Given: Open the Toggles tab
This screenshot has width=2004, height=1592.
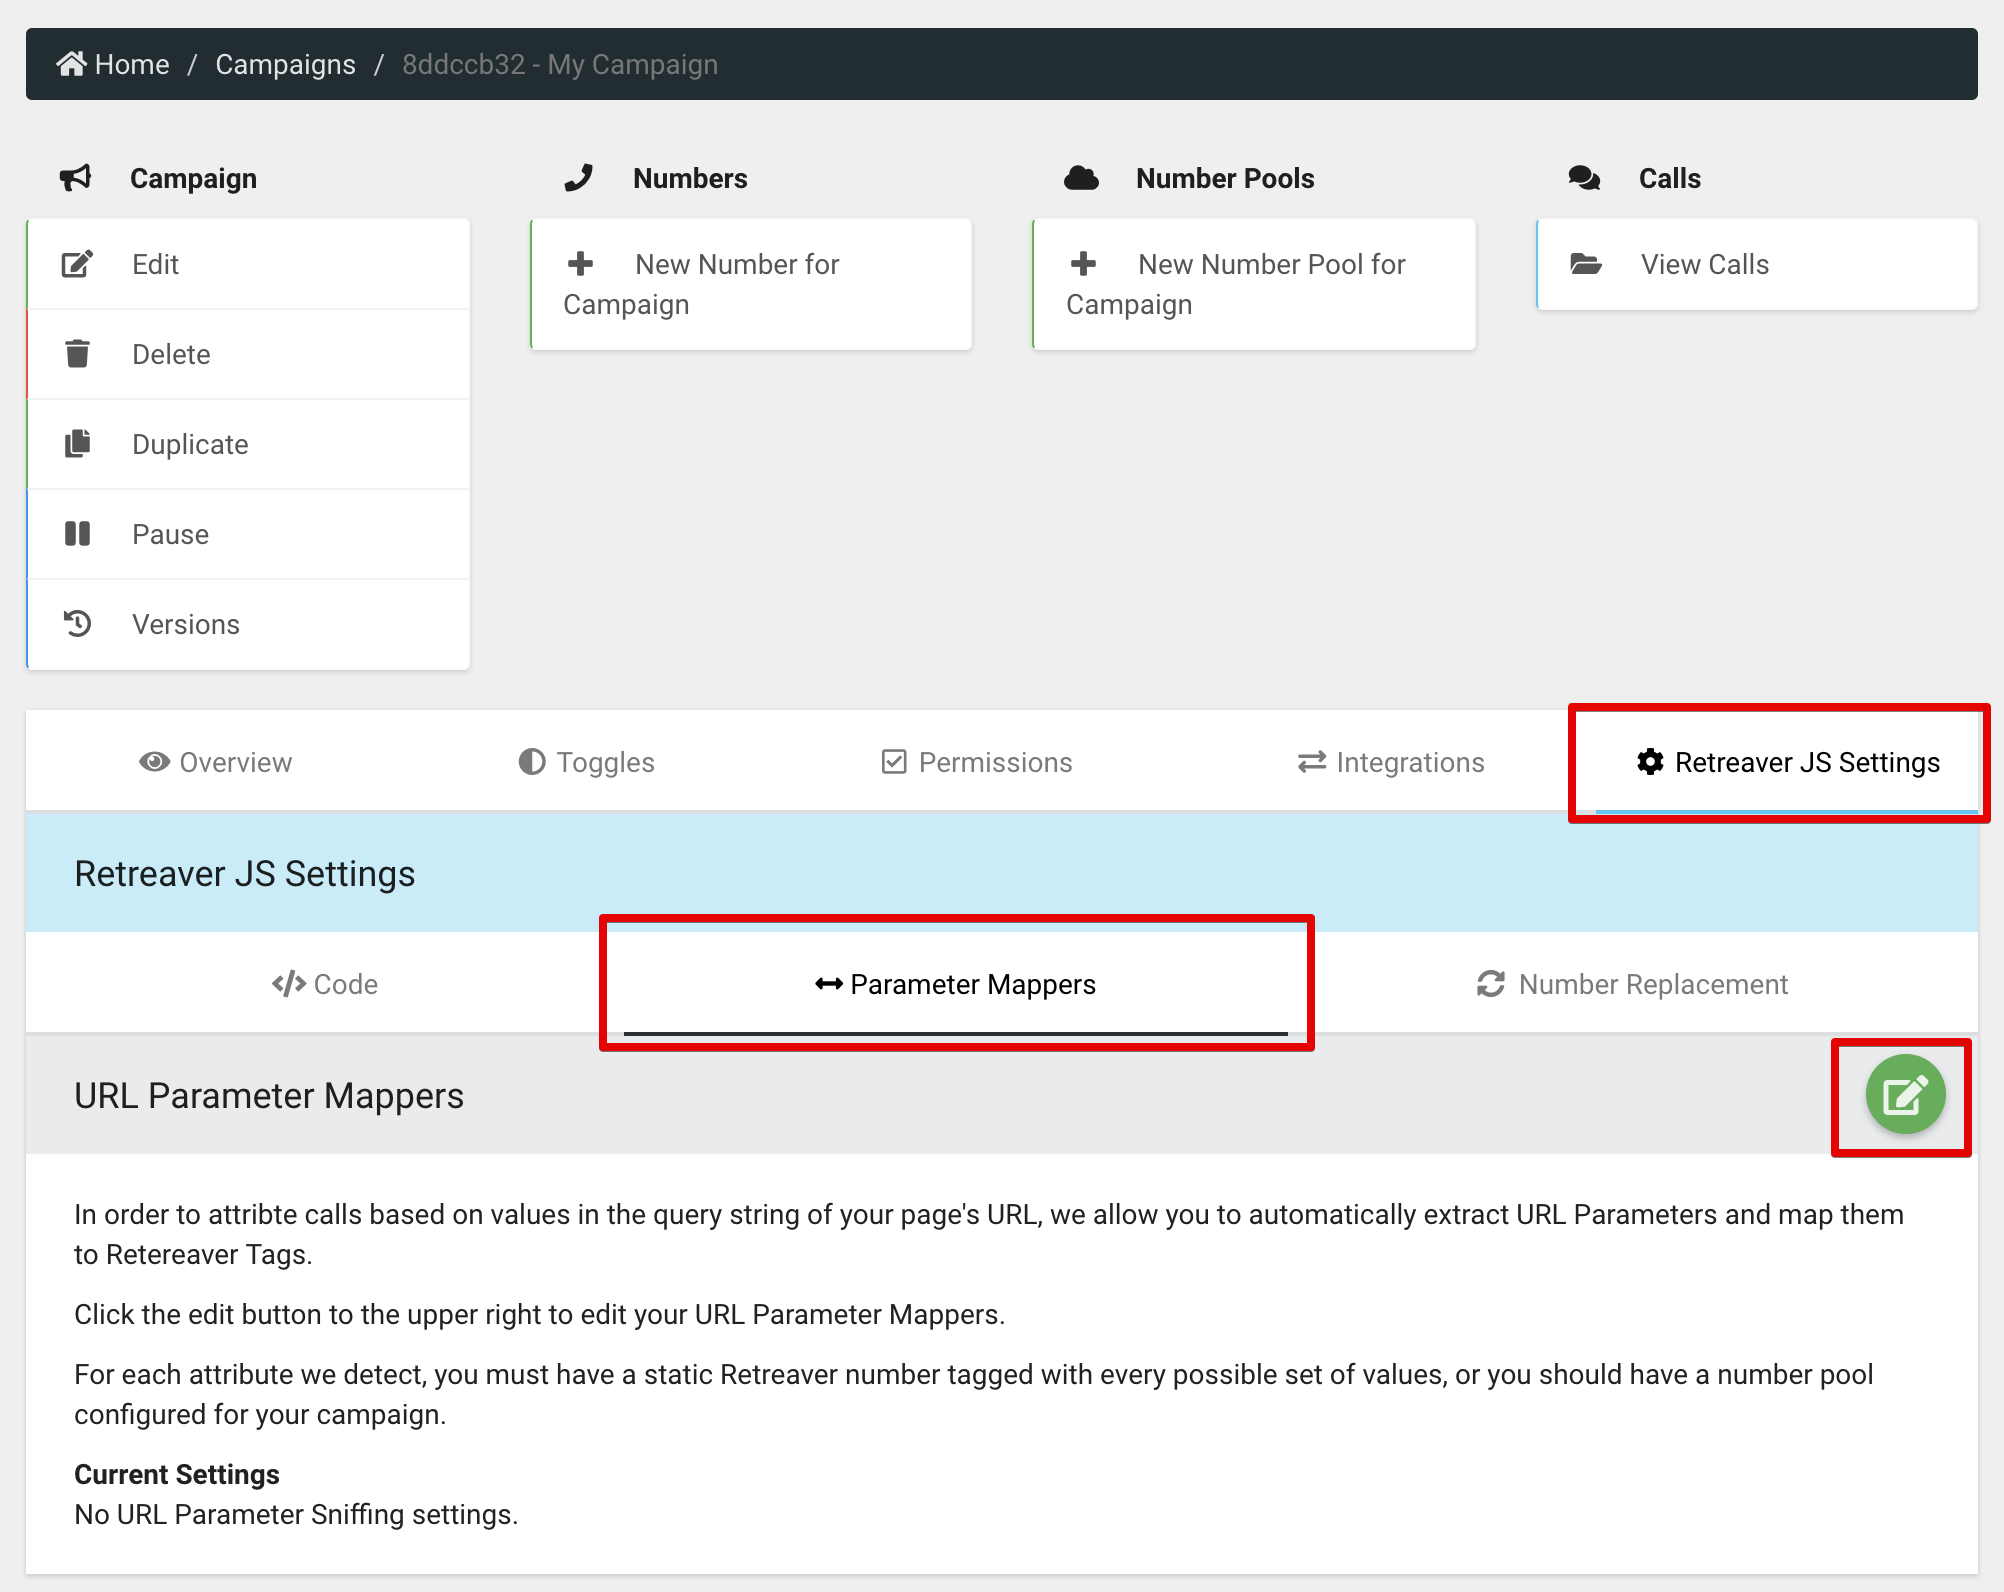Looking at the screenshot, I should [587, 762].
